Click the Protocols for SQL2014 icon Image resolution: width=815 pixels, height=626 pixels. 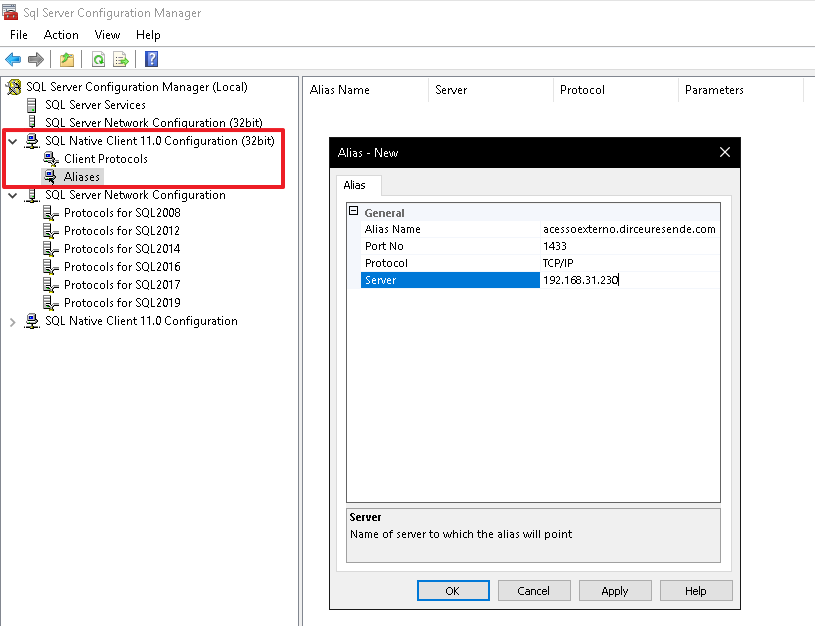coord(50,249)
